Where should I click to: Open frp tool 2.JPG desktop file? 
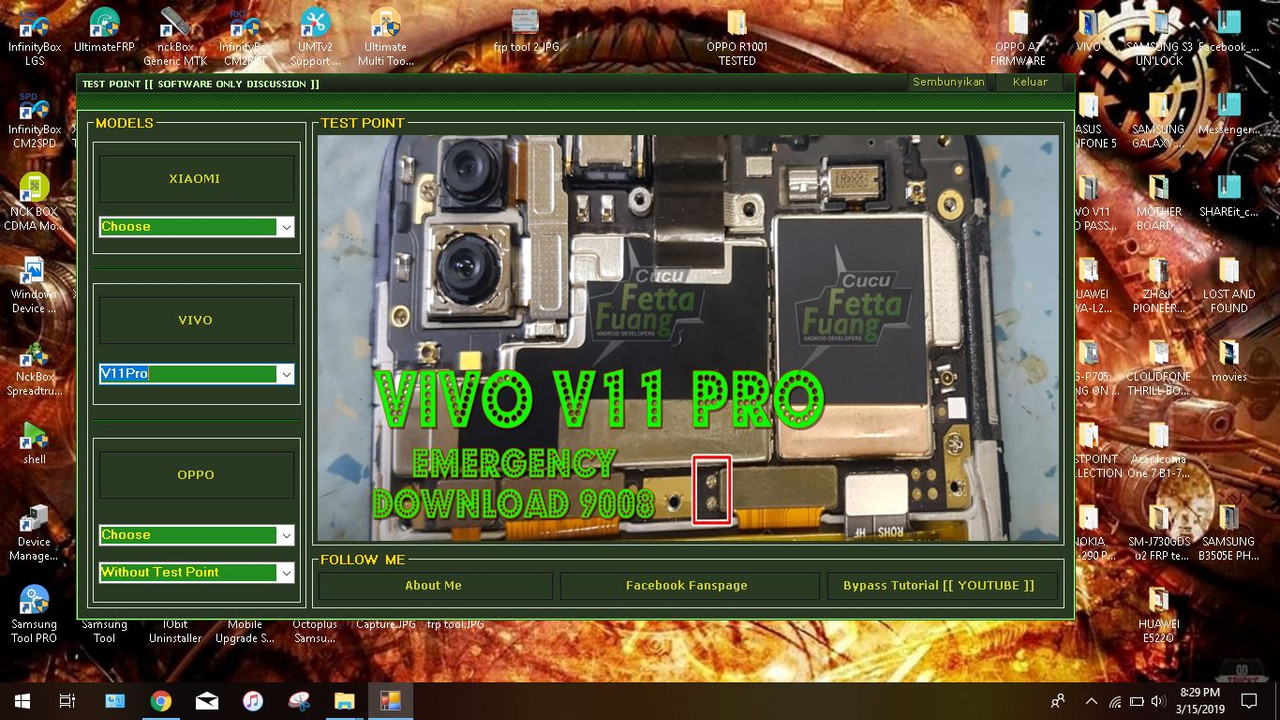pyautogui.click(x=525, y=31)
